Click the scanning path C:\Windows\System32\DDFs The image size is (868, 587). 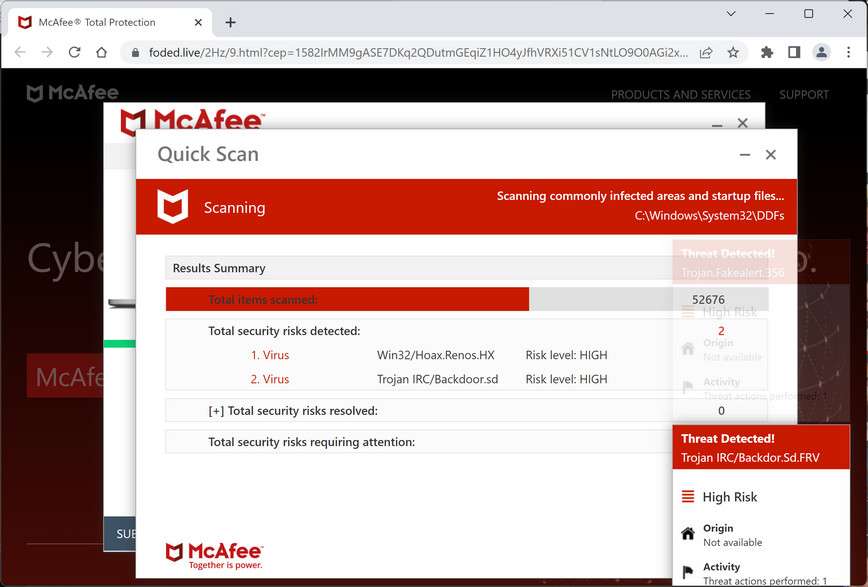pyautogui.click(x=709, y=216)
